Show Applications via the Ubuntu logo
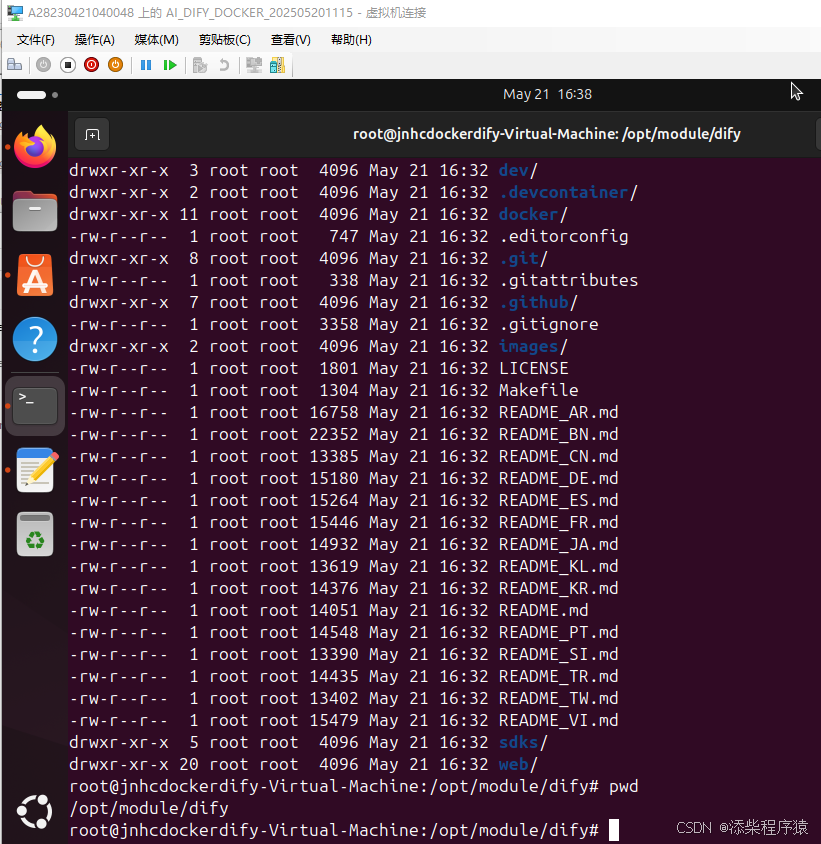The image size is (821, 844). 35,811
